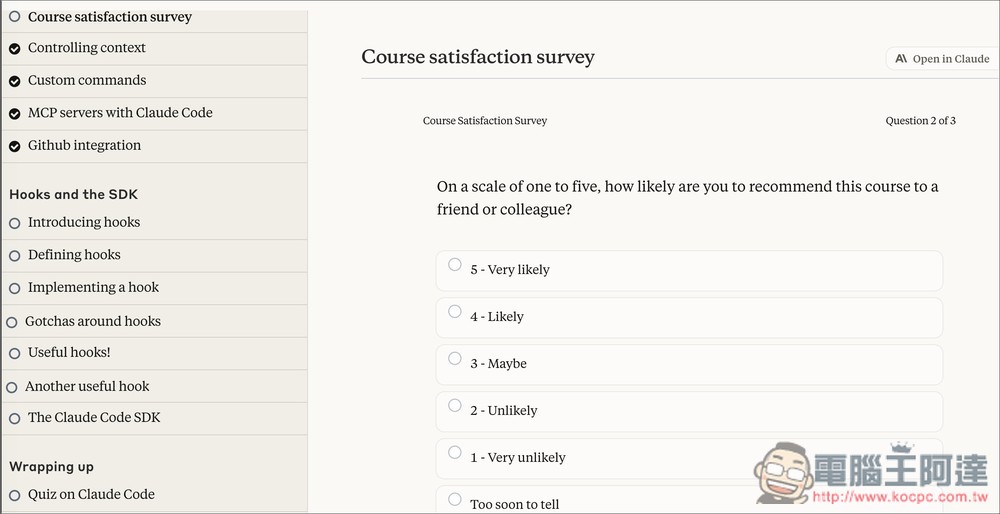1000x514 pixels.
Task: Select "2 - Unlikely" answer option
Action: 455,406
